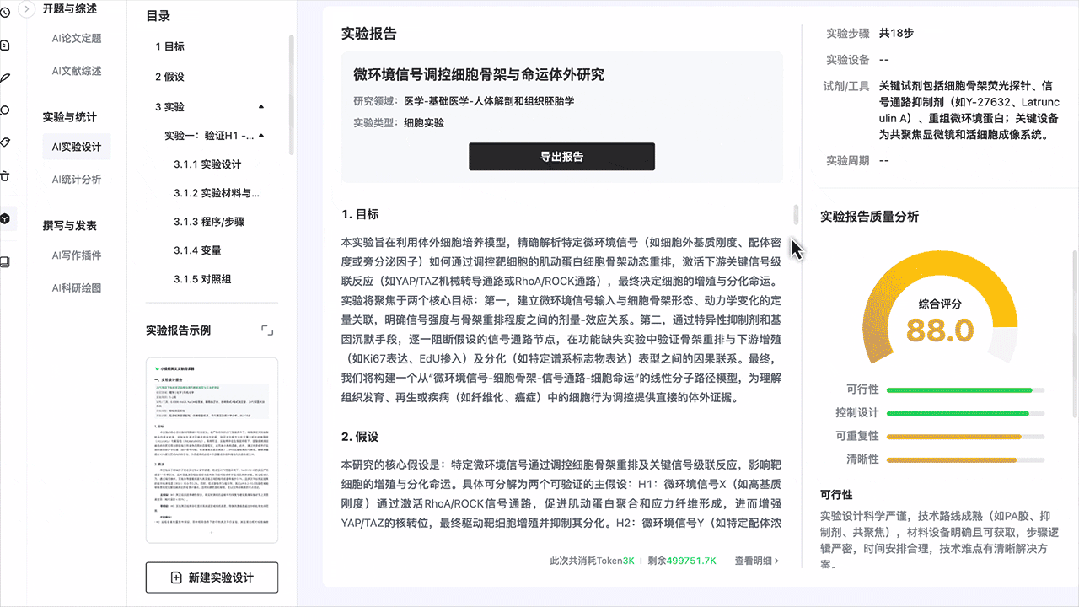Go to 3.1.2 实验材料 section
This screenshot has height=607, width=1079.
[216, 193]
